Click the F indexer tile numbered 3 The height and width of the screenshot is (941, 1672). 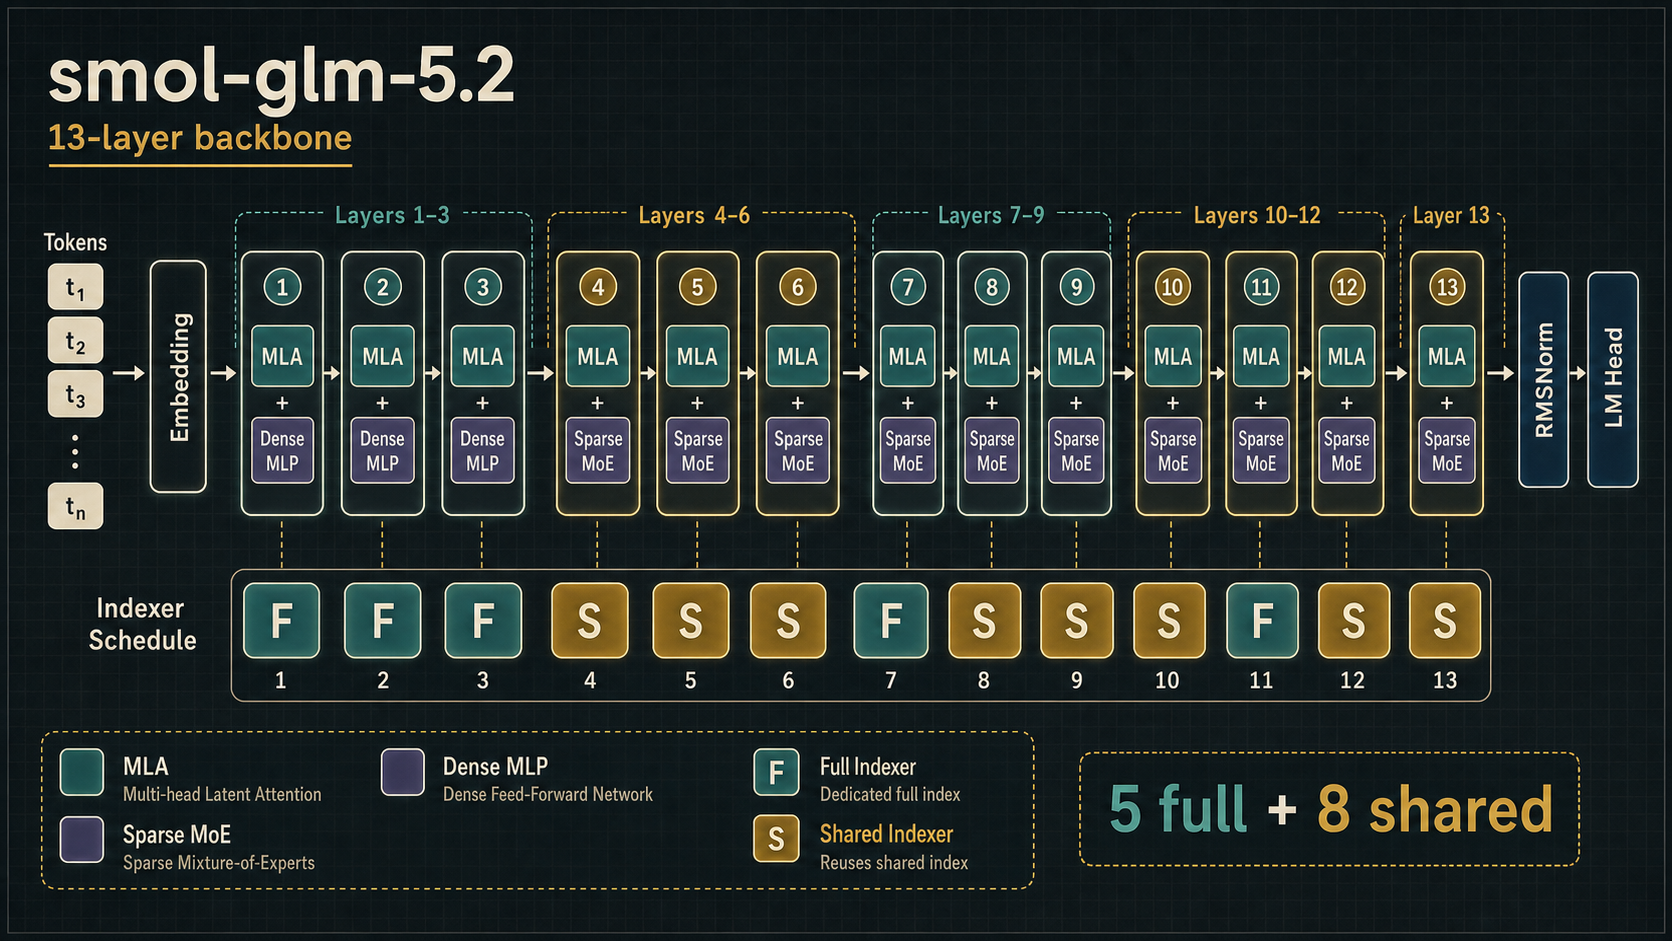coord(483,621)
